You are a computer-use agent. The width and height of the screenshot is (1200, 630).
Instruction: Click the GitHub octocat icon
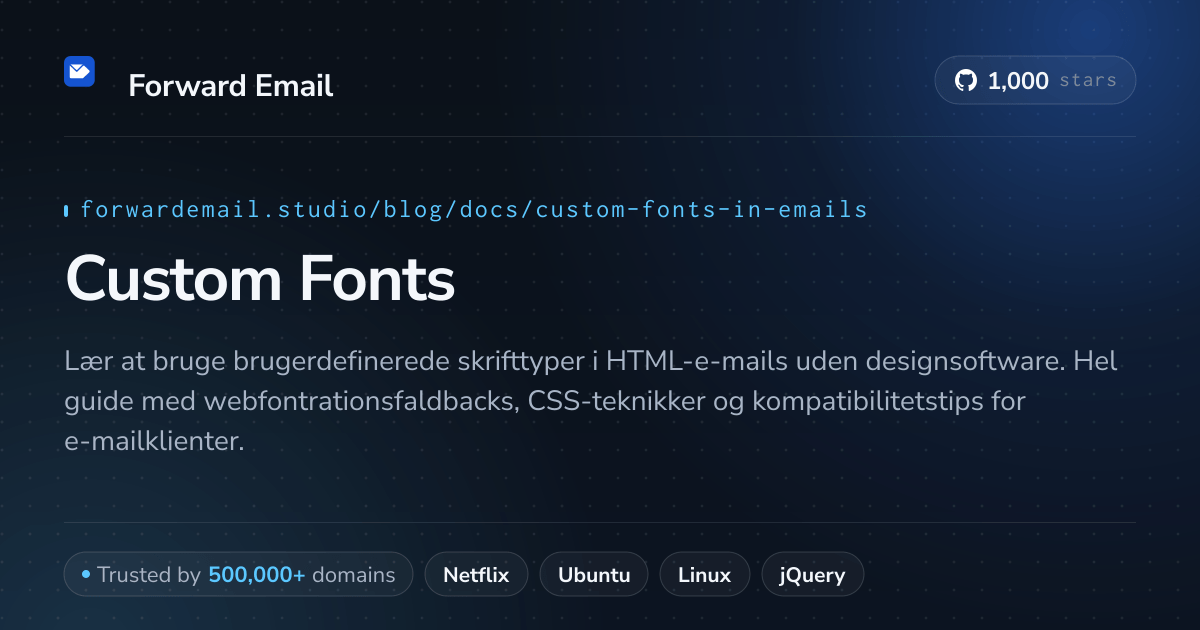pos(965,81)
